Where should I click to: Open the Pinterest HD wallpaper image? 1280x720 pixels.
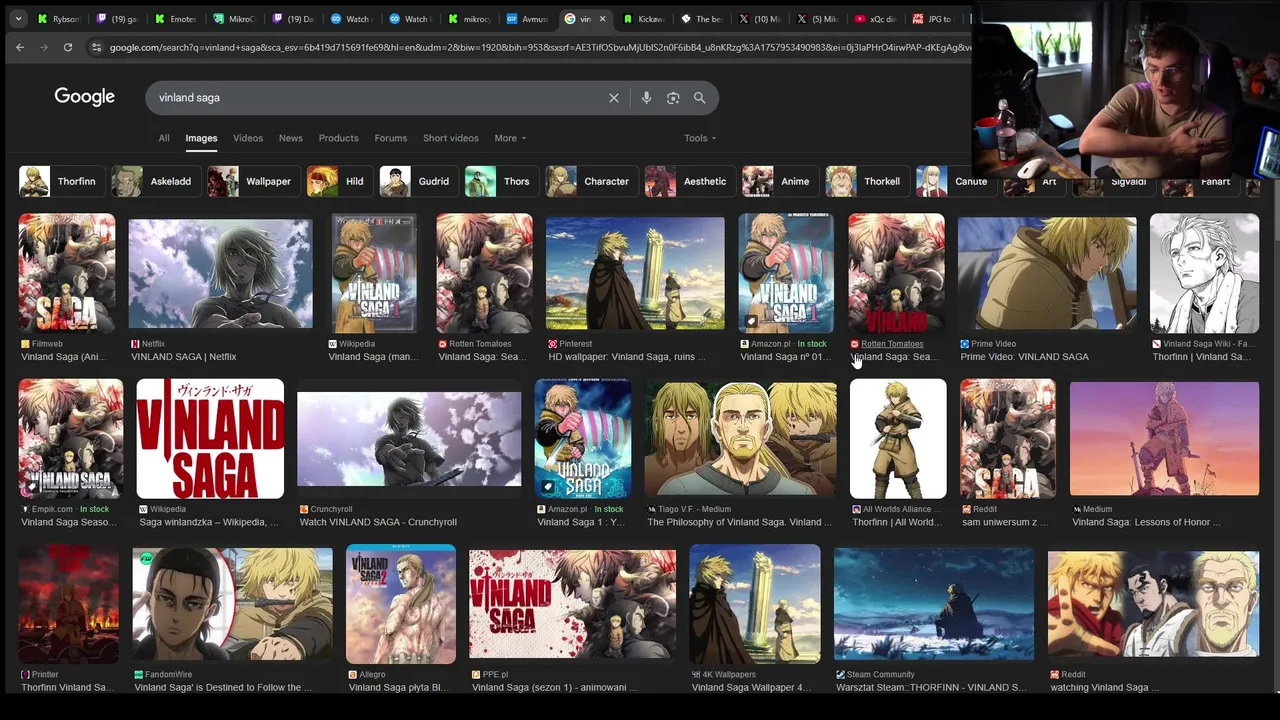(635, 273)
